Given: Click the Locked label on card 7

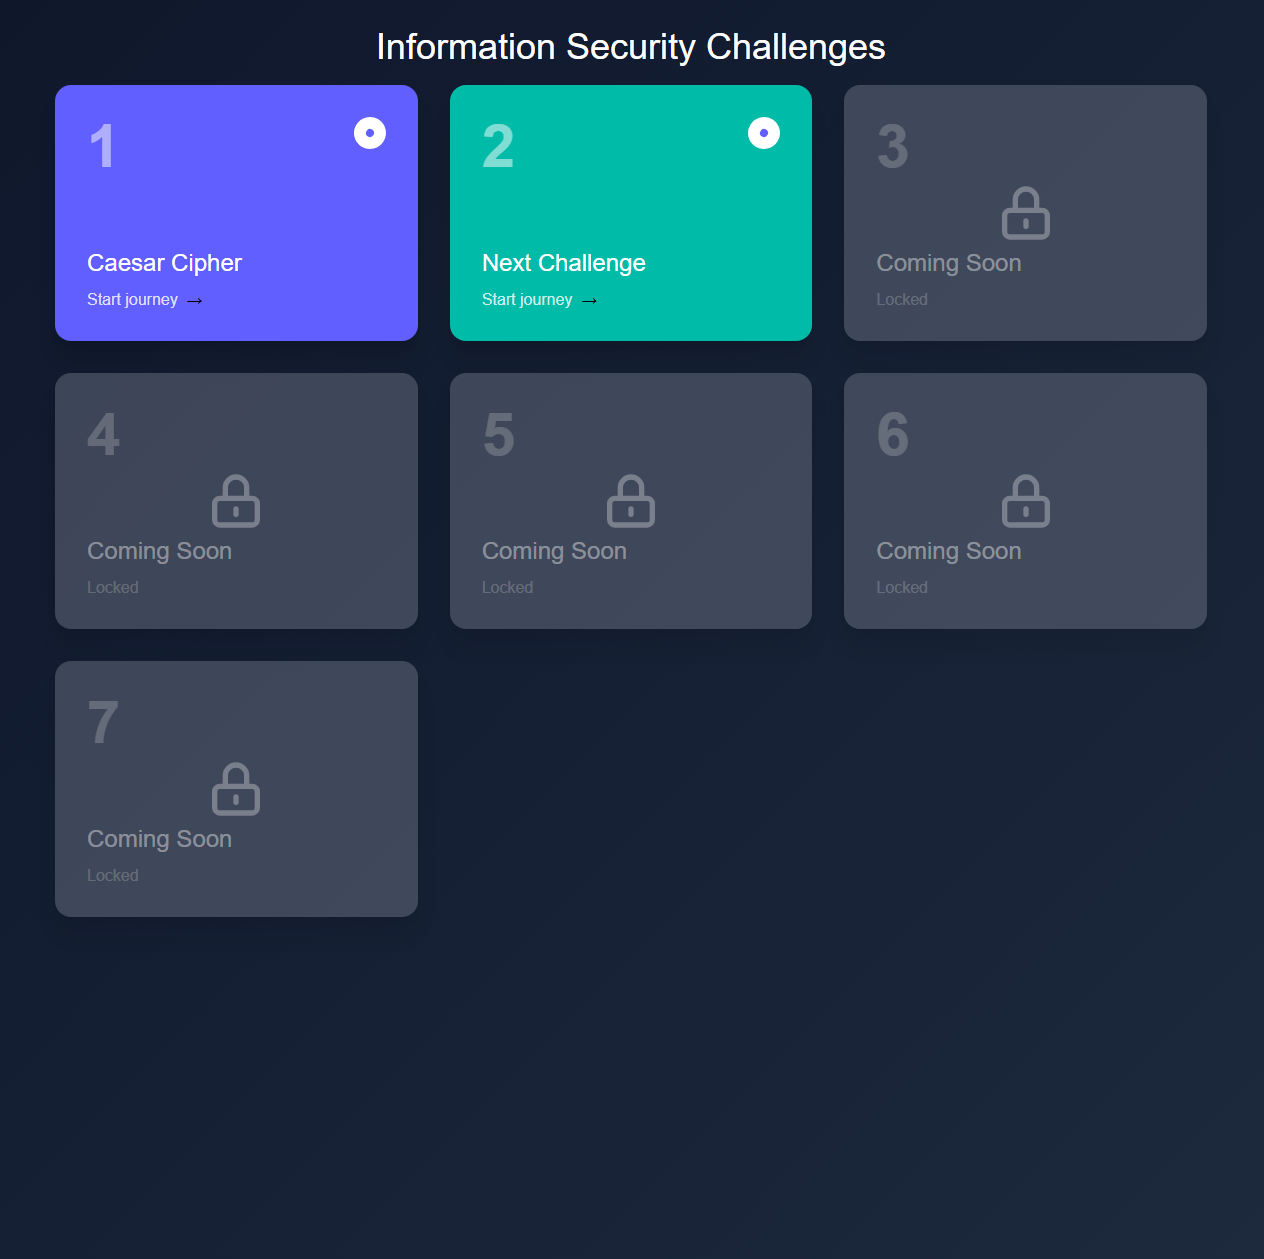Looking at the screenshot, I should pyautogui.click(x=112, y=876).
